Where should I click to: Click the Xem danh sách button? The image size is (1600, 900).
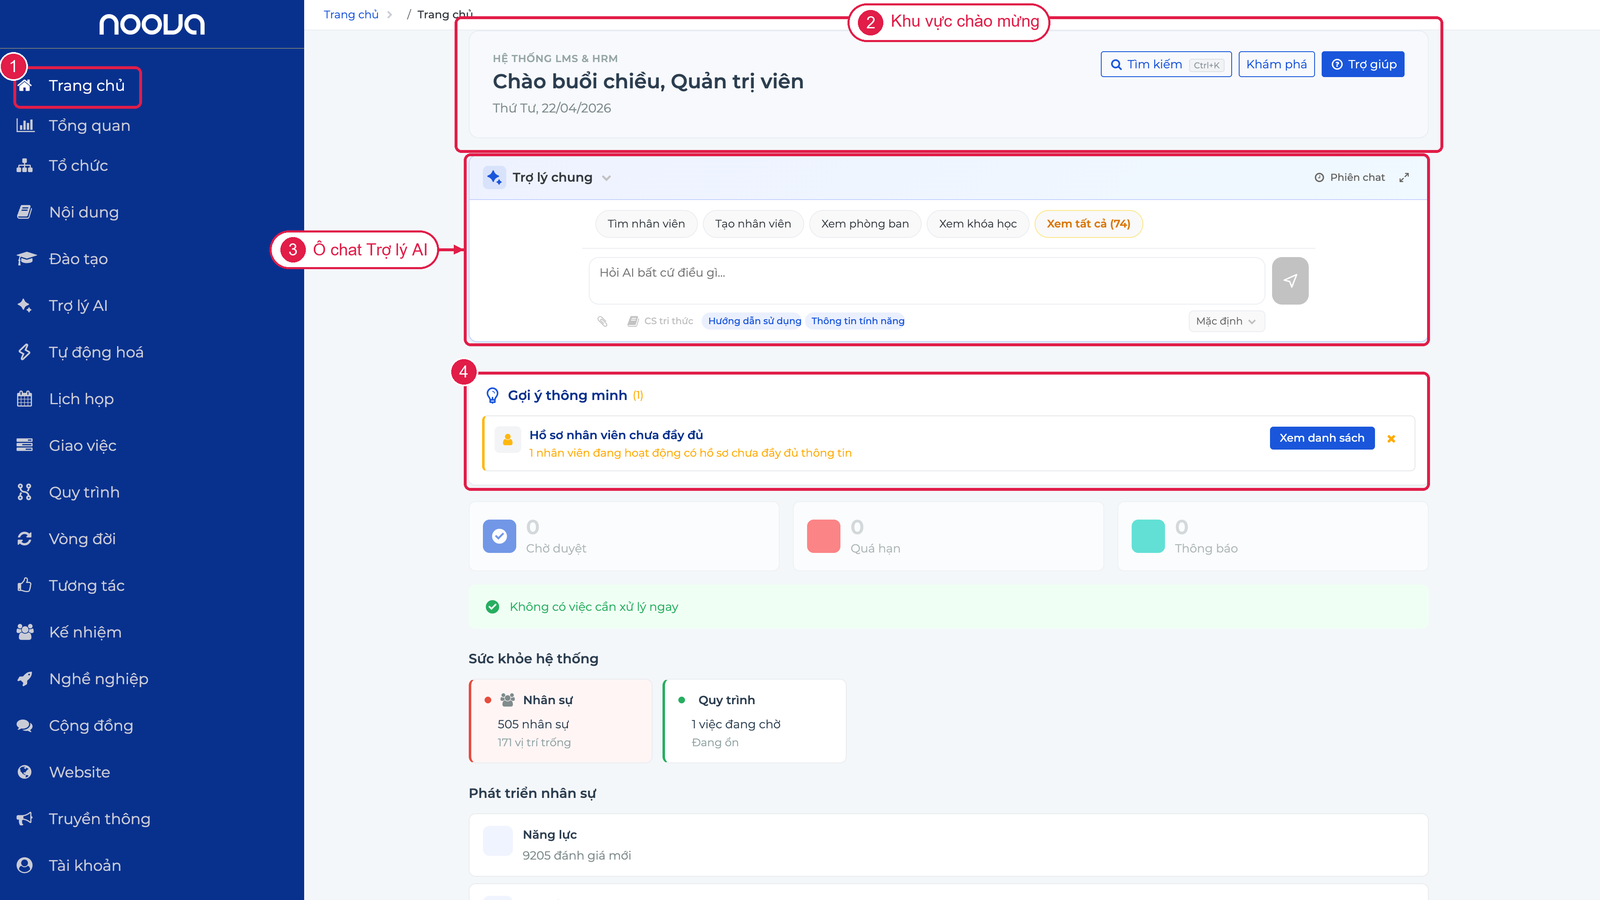[1322, 438]
